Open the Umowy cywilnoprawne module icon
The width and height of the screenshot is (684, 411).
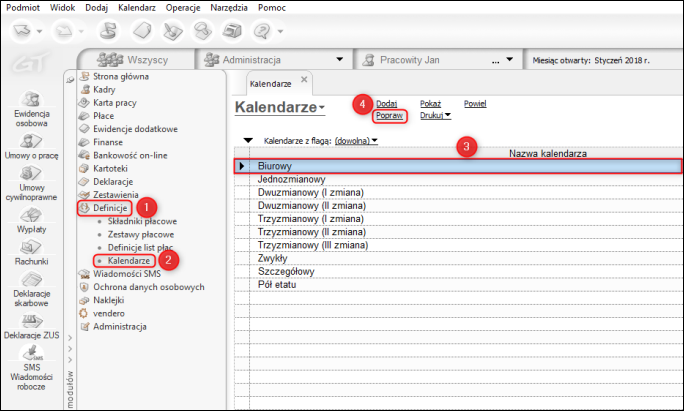(31, 173)
